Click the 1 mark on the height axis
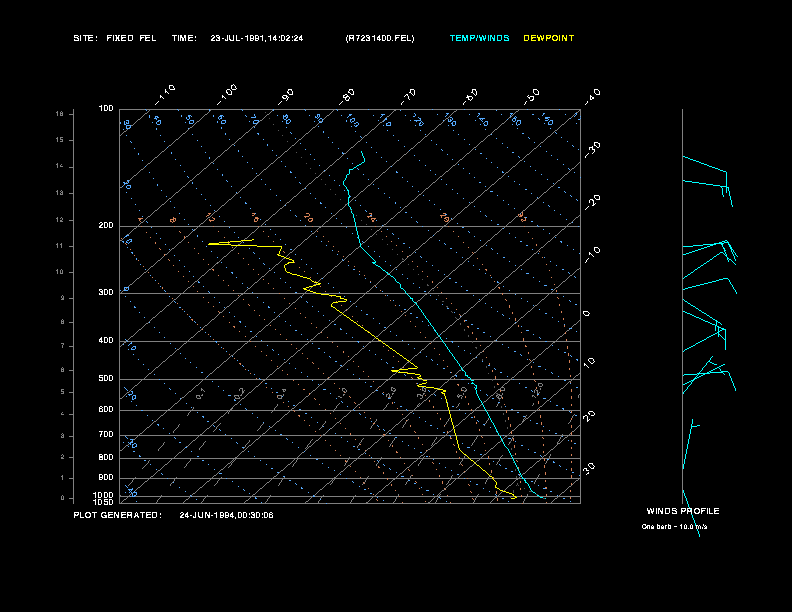The image size is (792, 612). 63,478
